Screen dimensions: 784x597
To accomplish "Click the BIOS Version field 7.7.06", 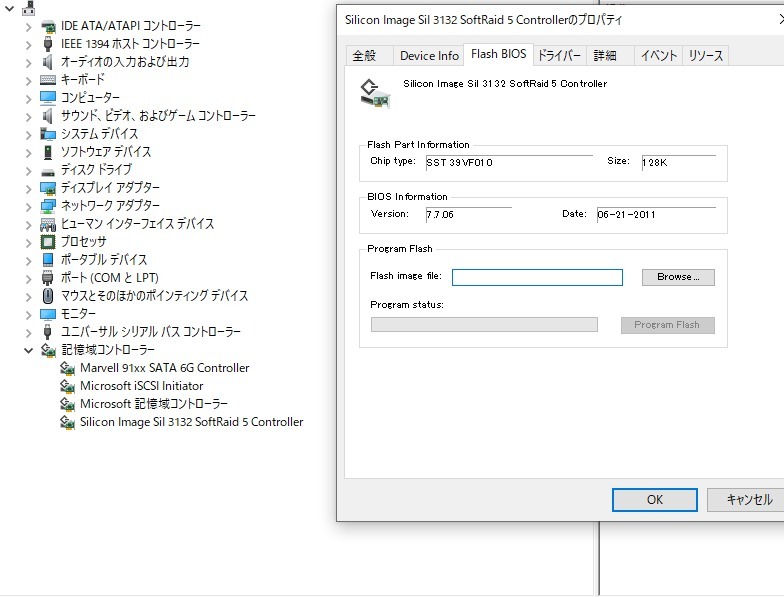I will coord(468,214).
